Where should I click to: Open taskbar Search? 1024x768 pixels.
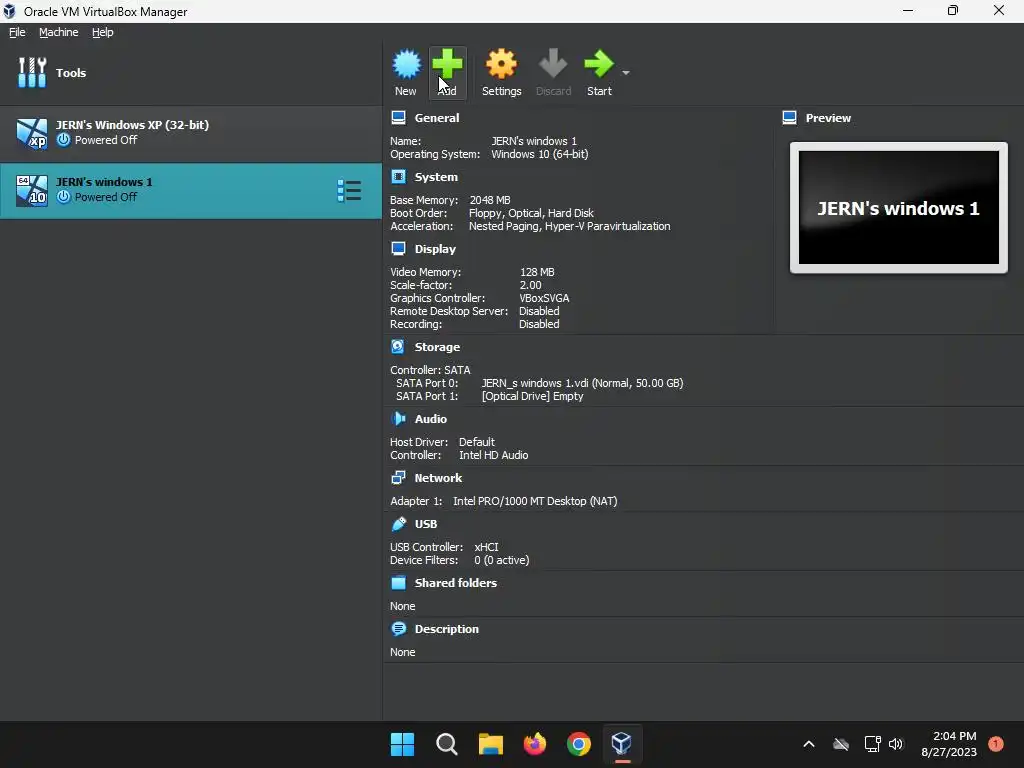pos(447,744)
